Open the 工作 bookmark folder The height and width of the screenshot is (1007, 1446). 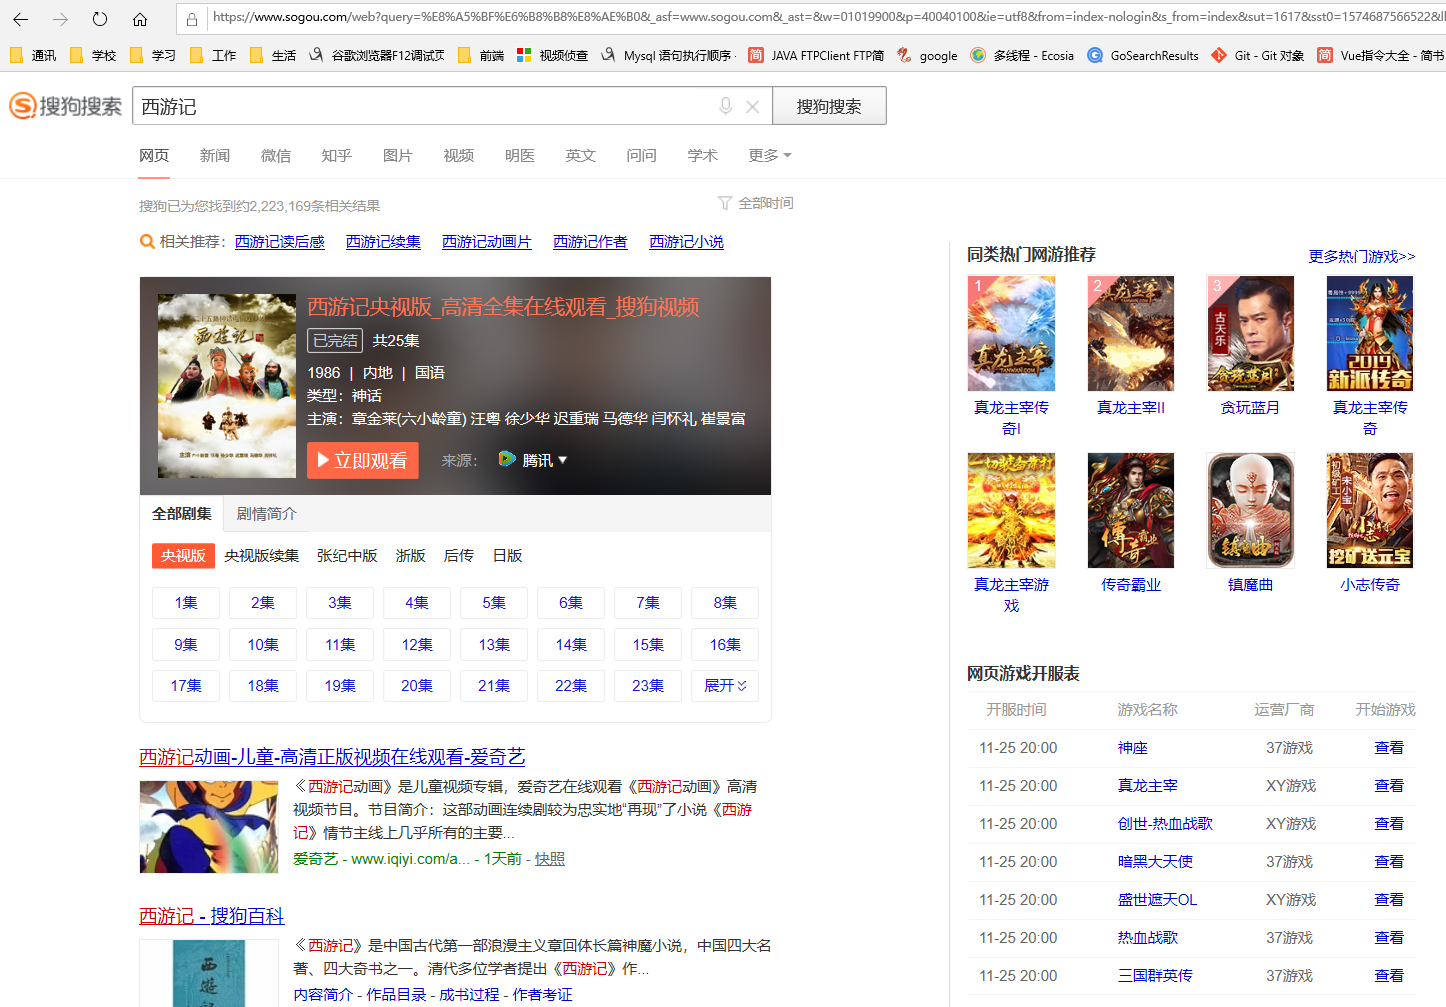[x=213, y=55]
